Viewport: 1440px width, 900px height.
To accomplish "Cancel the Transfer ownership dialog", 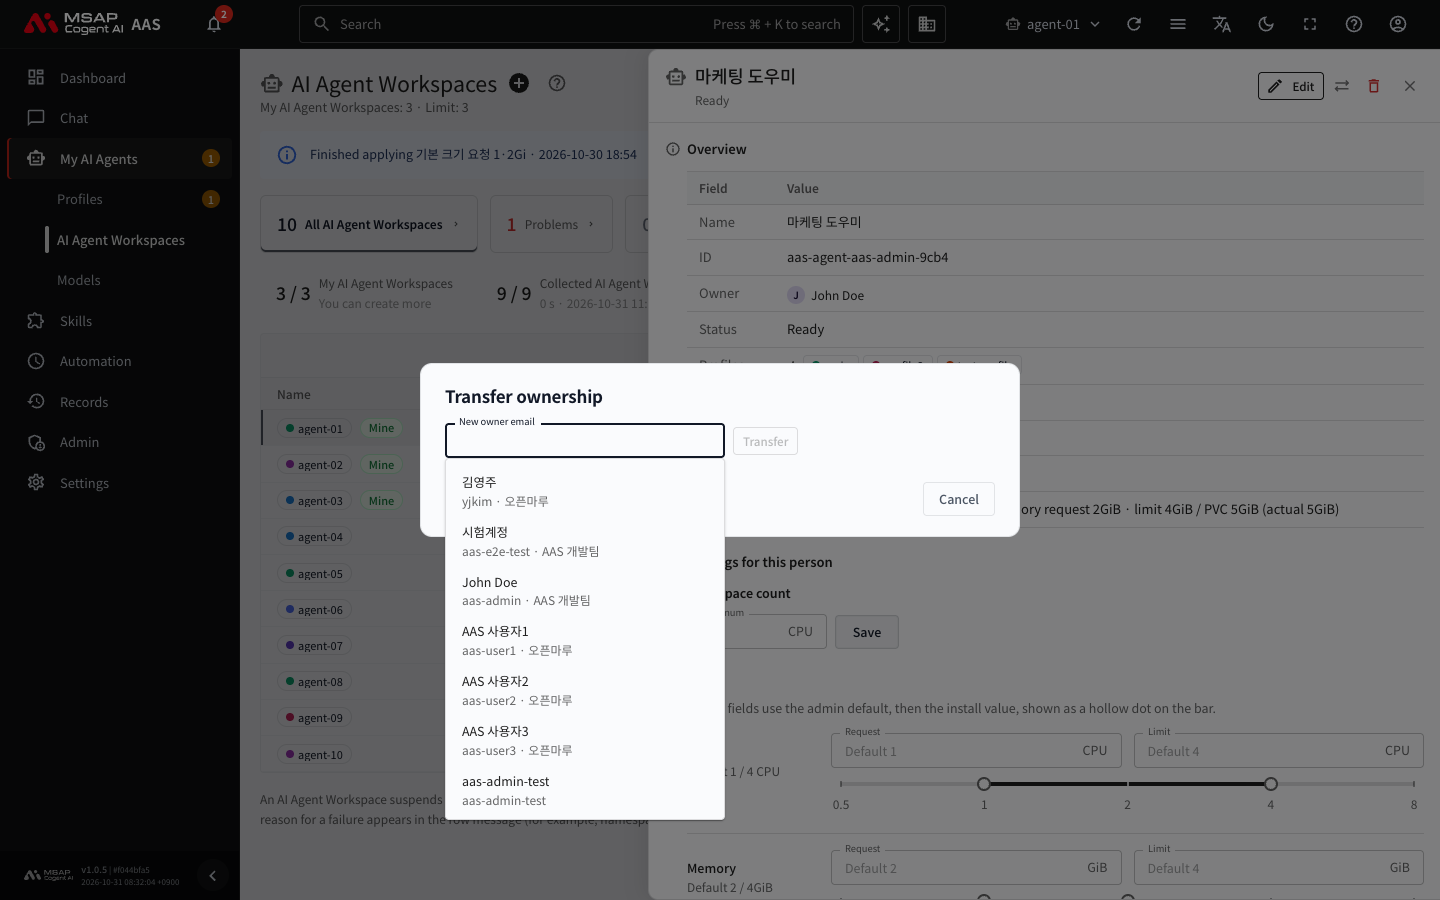I will (x=959, y=499).
